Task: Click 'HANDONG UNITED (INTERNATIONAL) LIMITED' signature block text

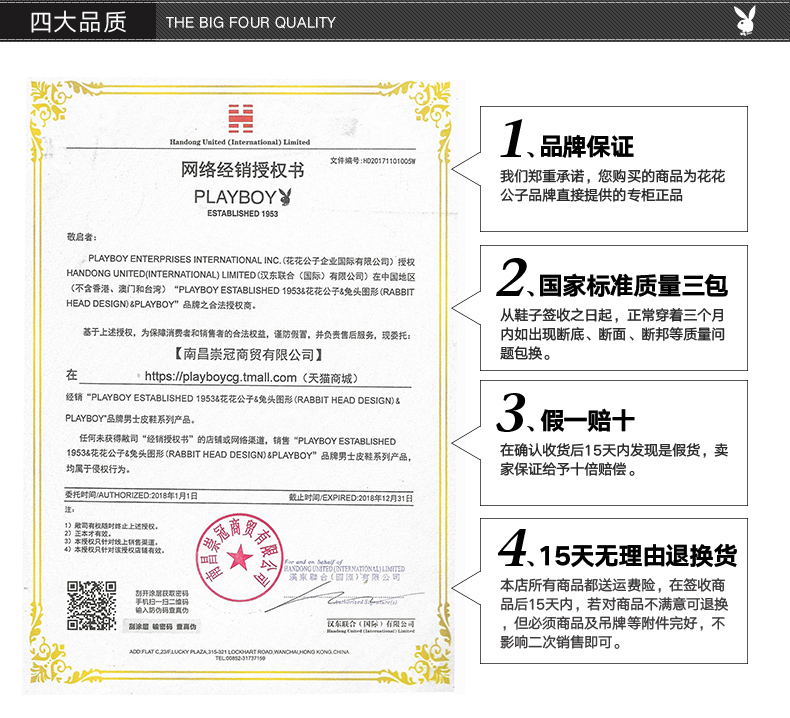Action: click(344, 568)
